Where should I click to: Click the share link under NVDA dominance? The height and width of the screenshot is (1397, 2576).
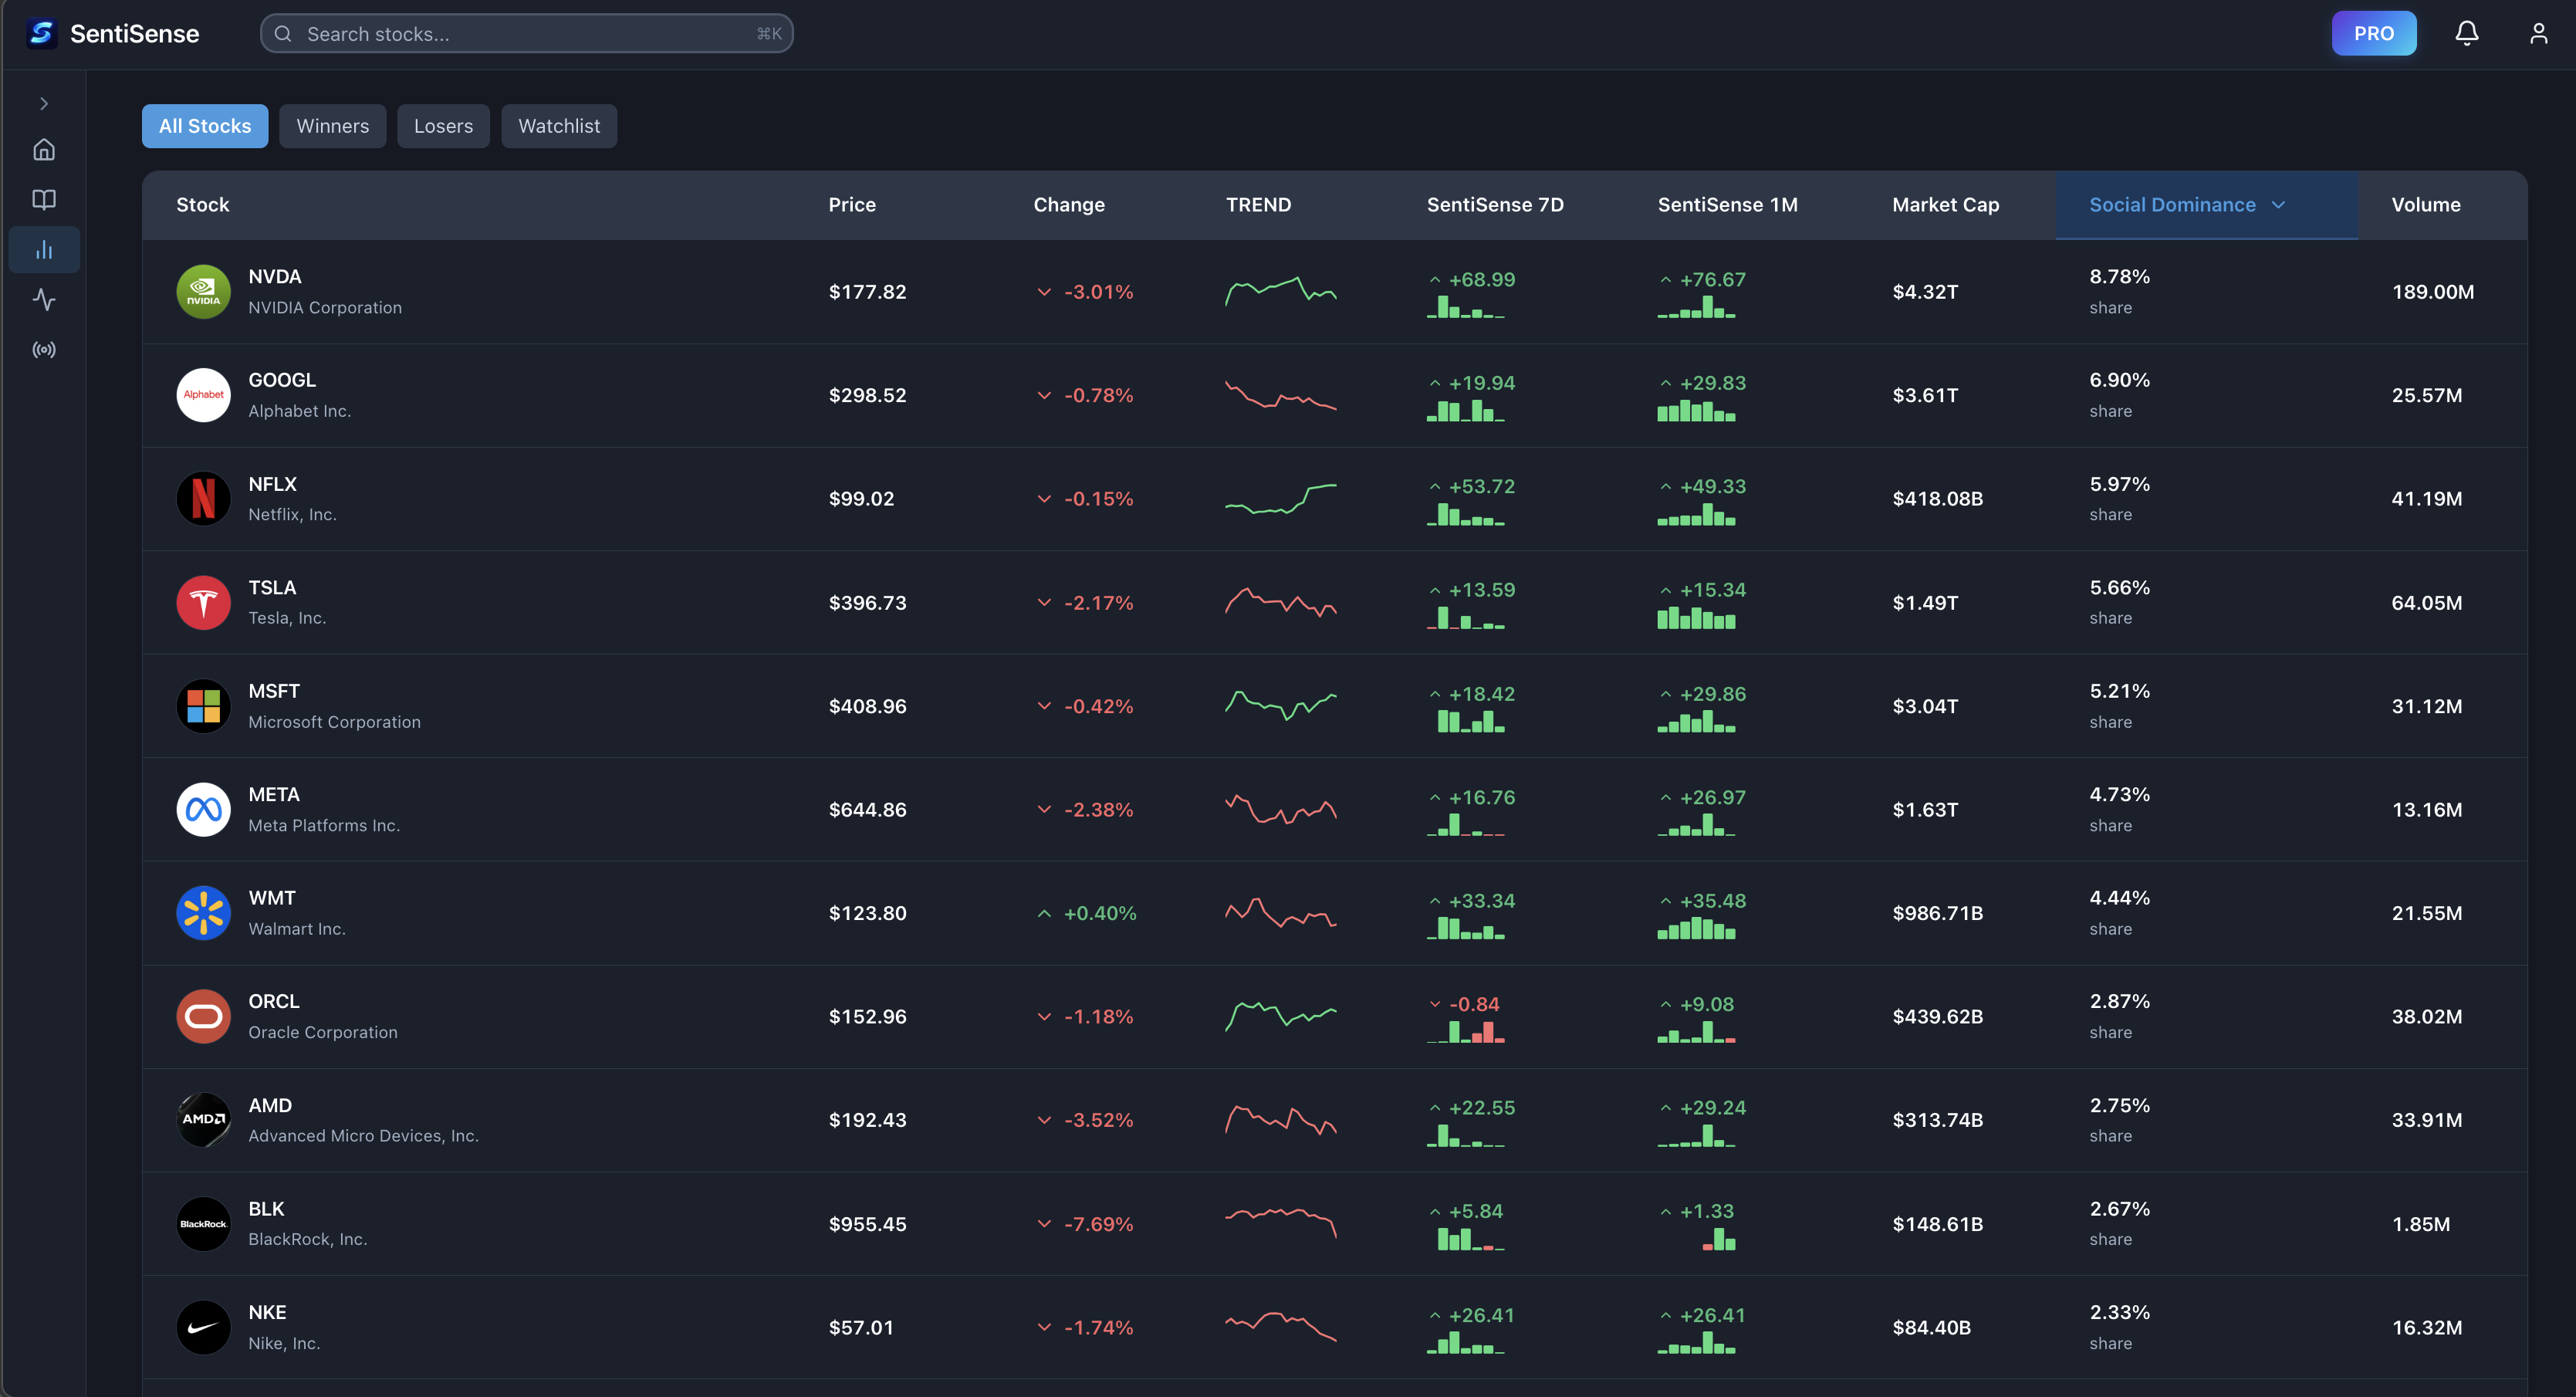(x=2111, y=307)
